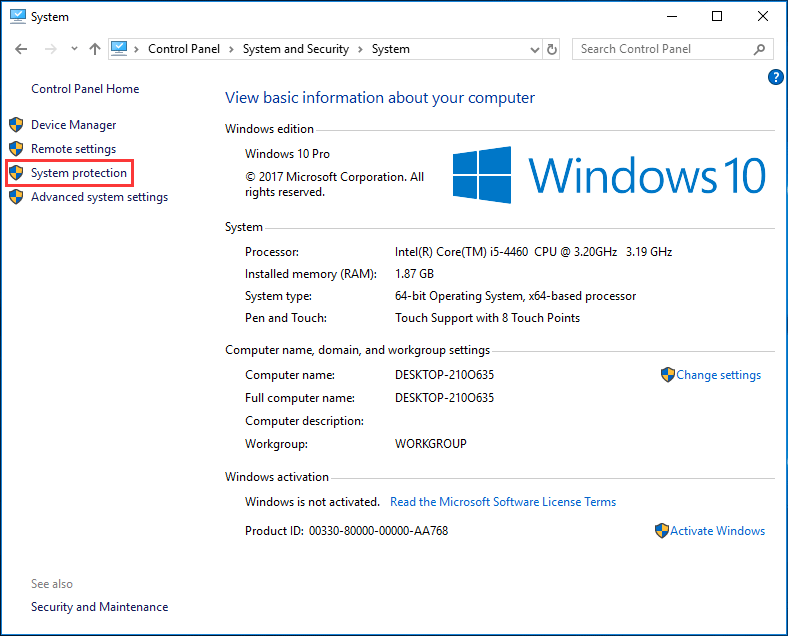The height and width of the screenshot is (636, 788).
Task: Click the shield icon beside Remote settings
Action: pos(16,149)
